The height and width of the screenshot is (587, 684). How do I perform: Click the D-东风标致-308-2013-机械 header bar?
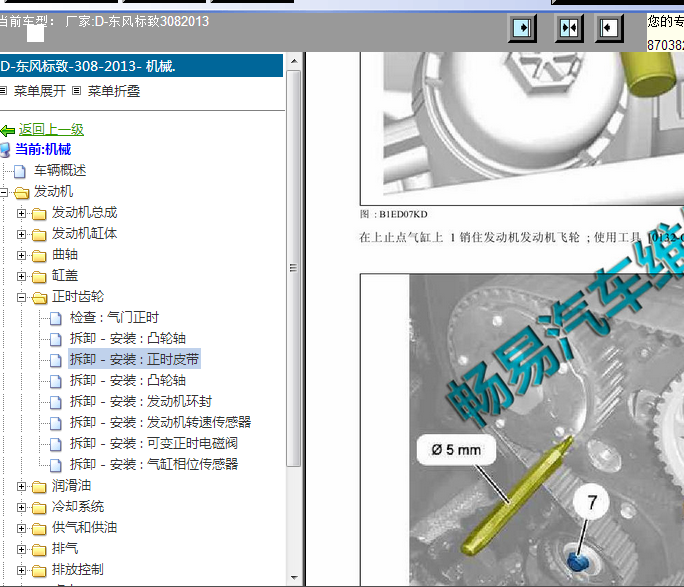point(141,66)
